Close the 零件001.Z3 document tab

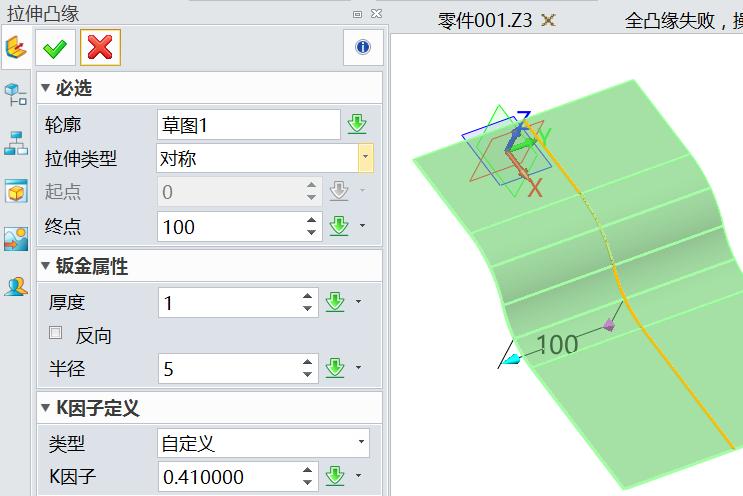pyautogui.click(x=548, y=20)
